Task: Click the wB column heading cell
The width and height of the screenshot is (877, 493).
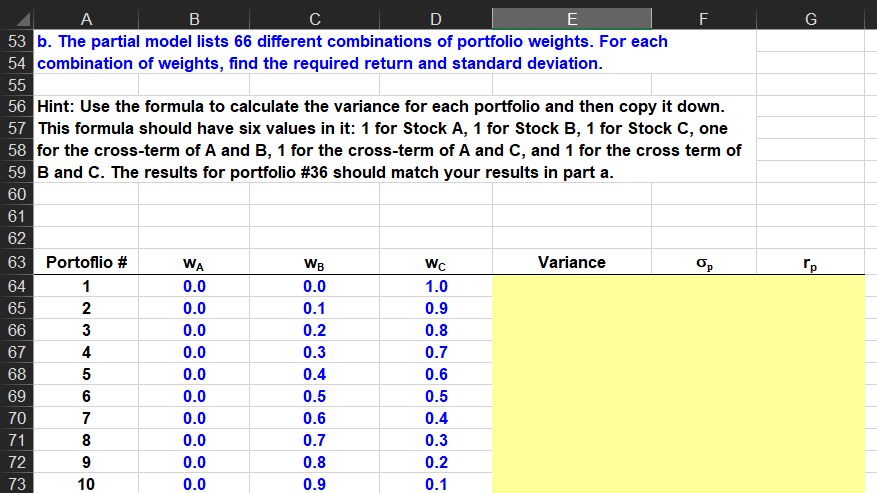Action: coord(314,262)
